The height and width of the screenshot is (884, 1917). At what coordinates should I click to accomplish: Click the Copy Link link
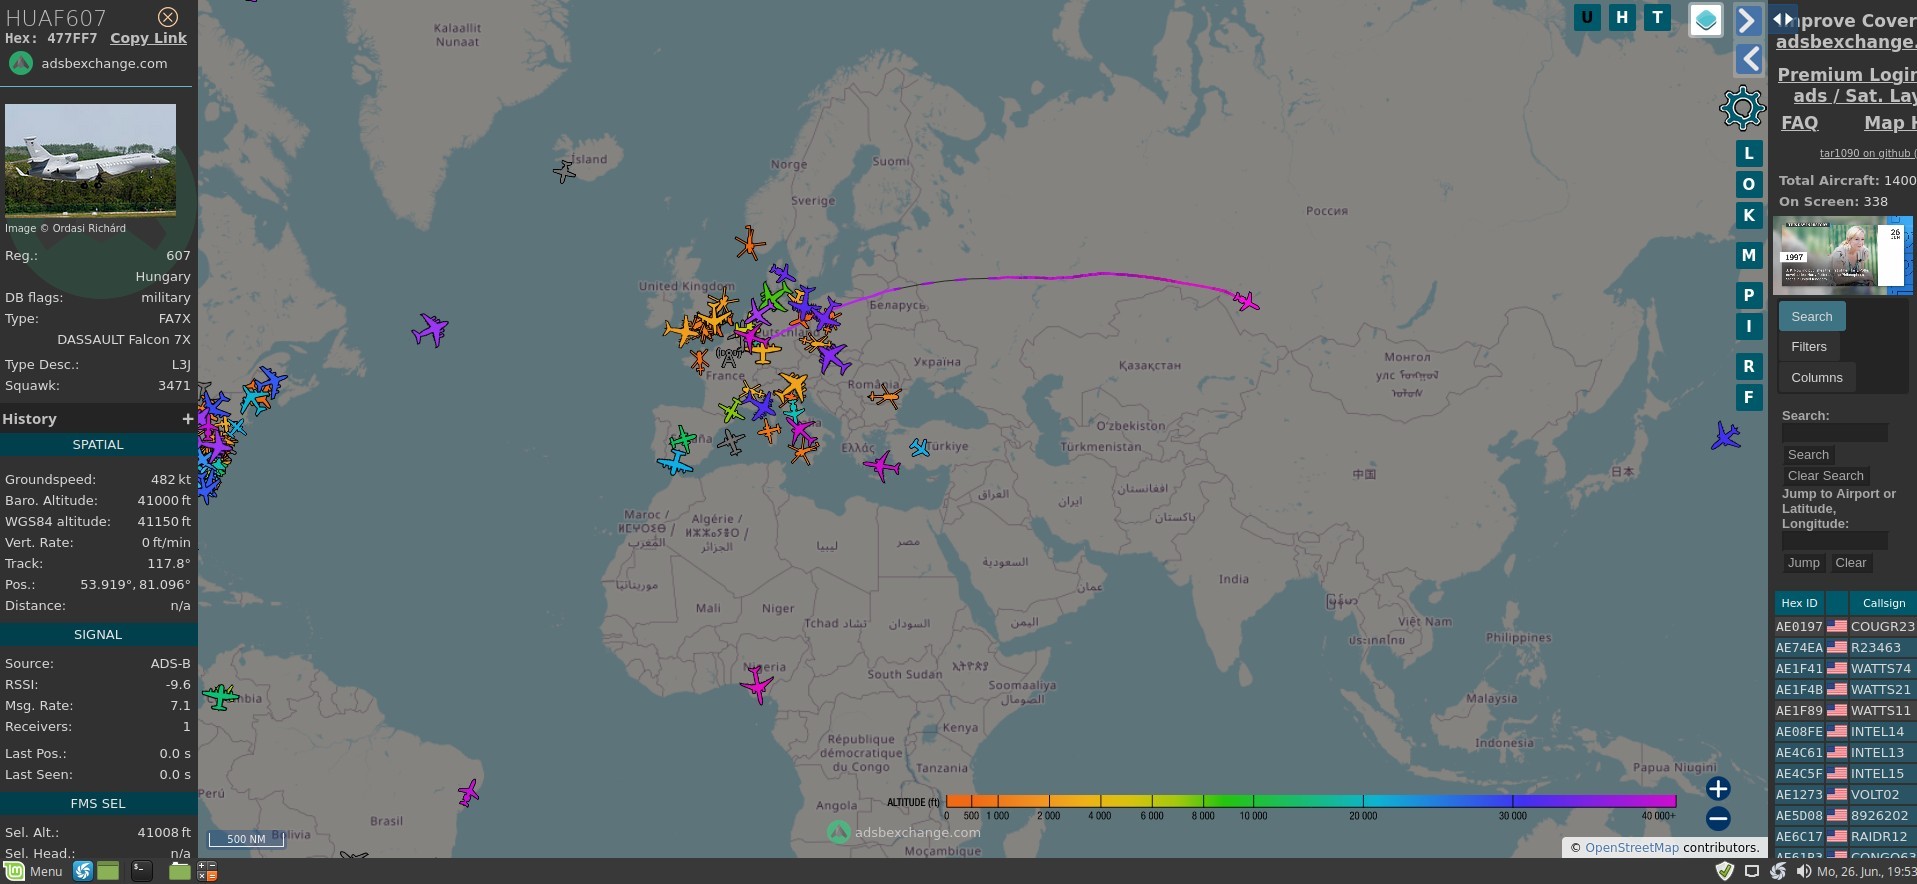(x=148, y=38)
